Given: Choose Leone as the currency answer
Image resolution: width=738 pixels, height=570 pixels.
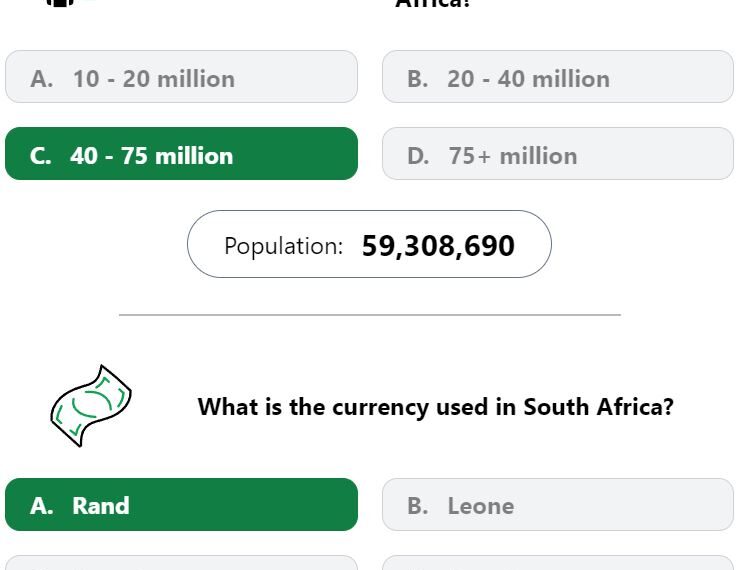Looking at the screenshot, I should [x=558, y=505].
